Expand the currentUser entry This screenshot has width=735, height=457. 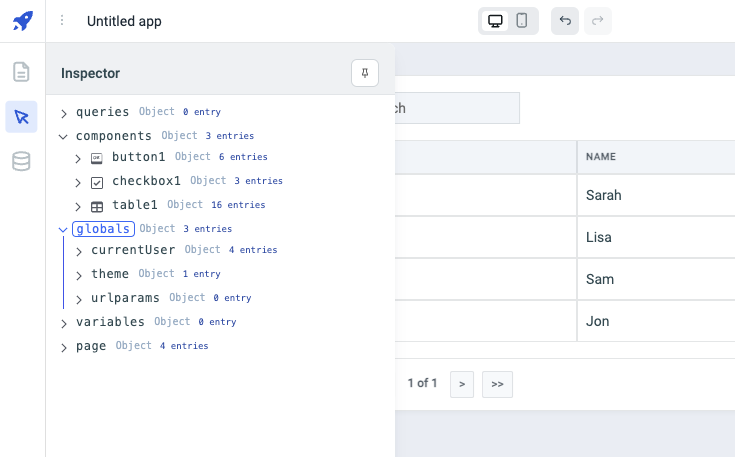pyautogui.click(x=79, y=251)
